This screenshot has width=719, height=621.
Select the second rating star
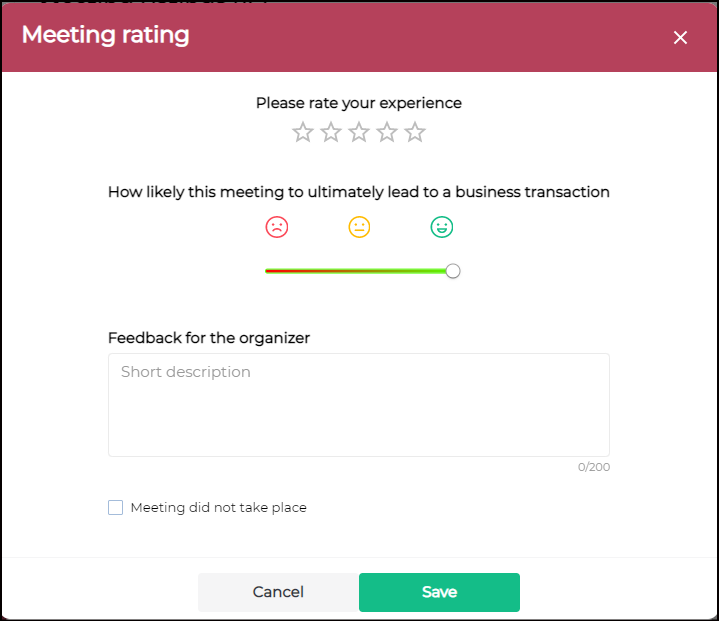[x=331, y=132]
